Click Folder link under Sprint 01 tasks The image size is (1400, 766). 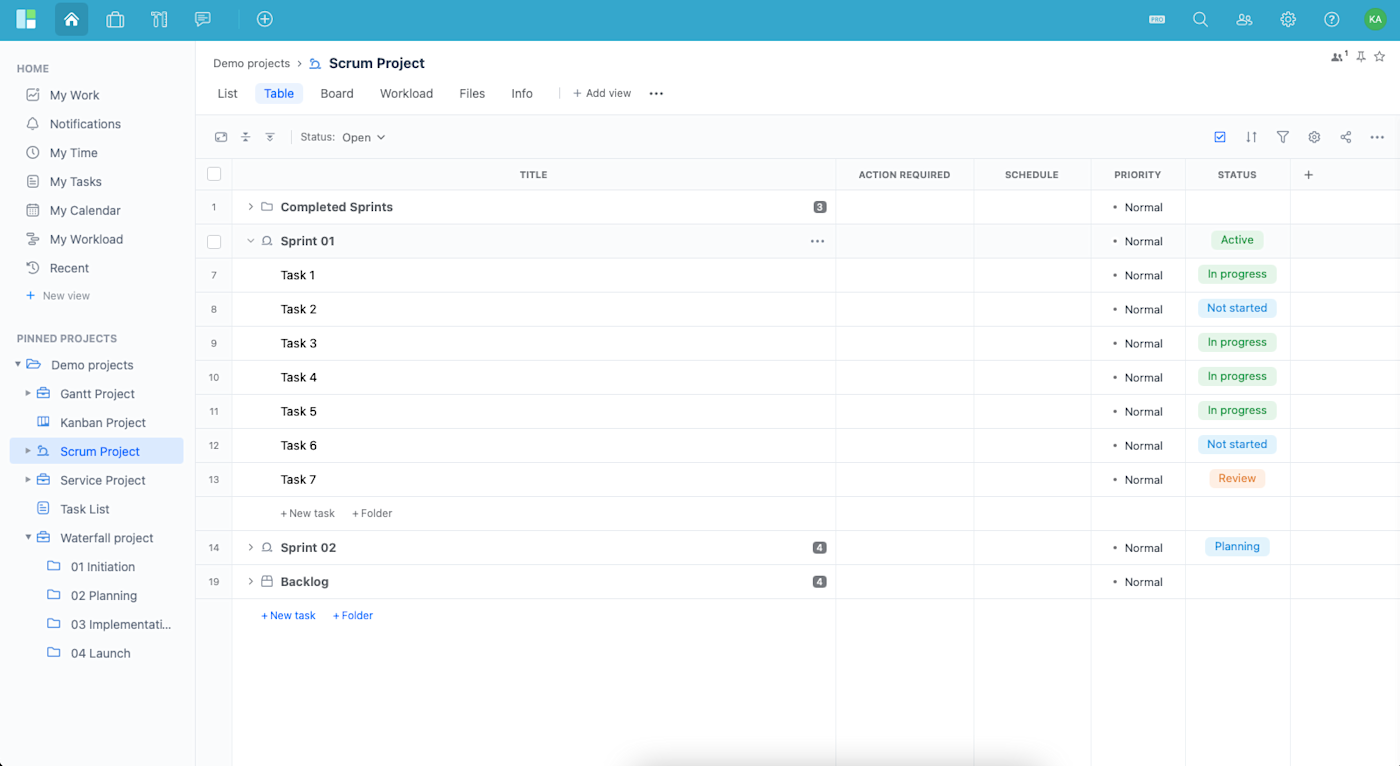(372, 513)
